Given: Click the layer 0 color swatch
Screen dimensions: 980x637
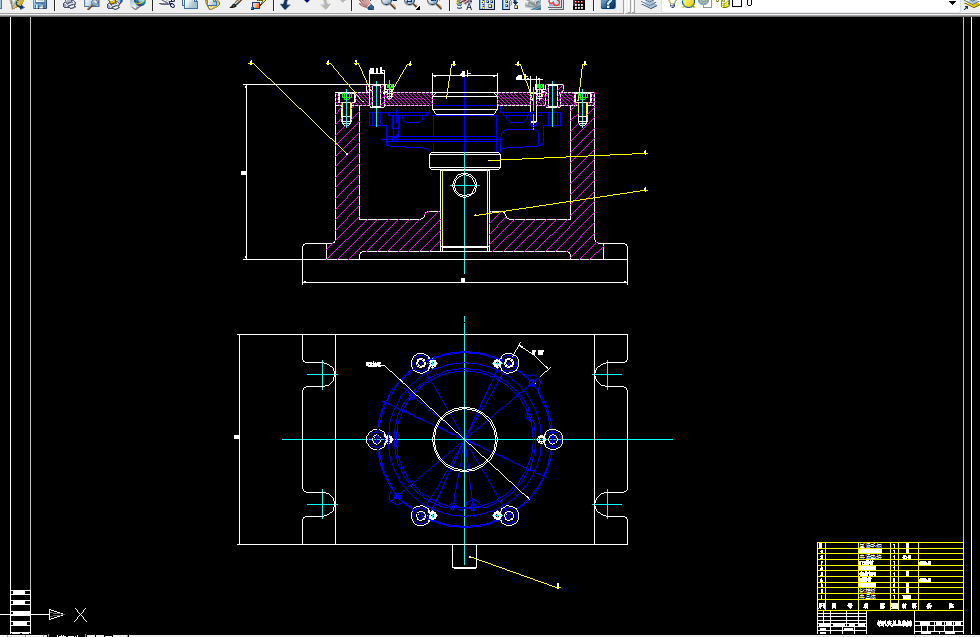Looking at the screenshot, I should pyautogui.click(x=737, y=3).
